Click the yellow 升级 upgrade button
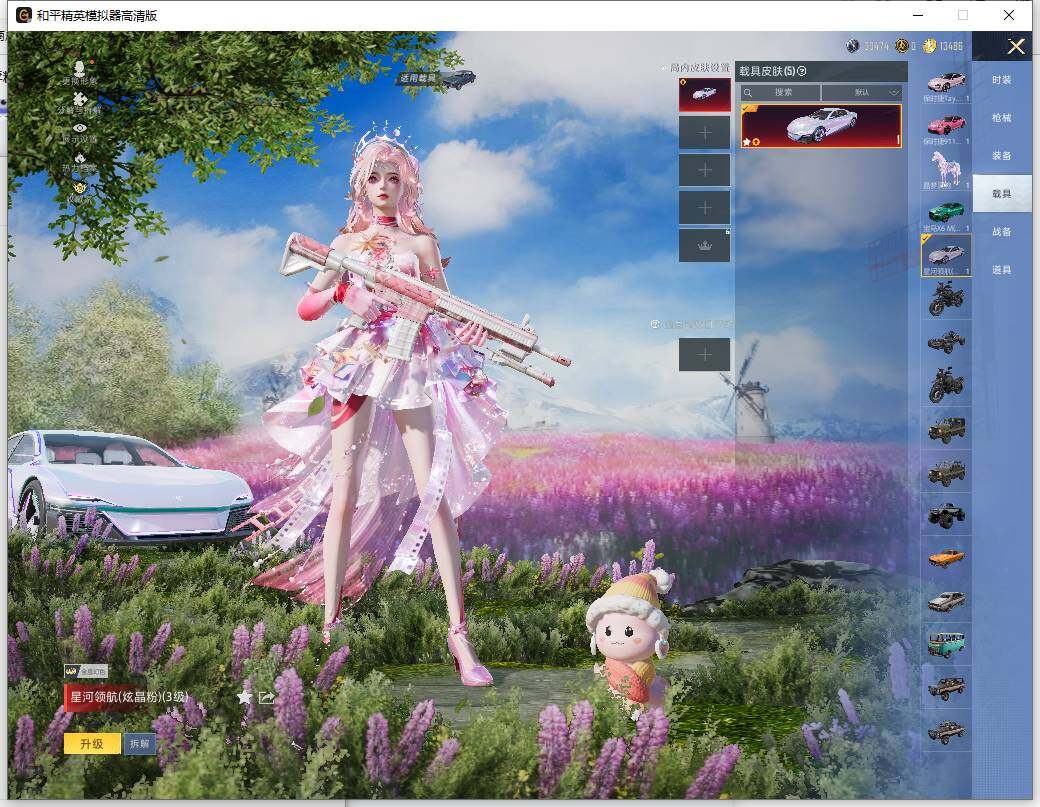 (x=92, y=743)
